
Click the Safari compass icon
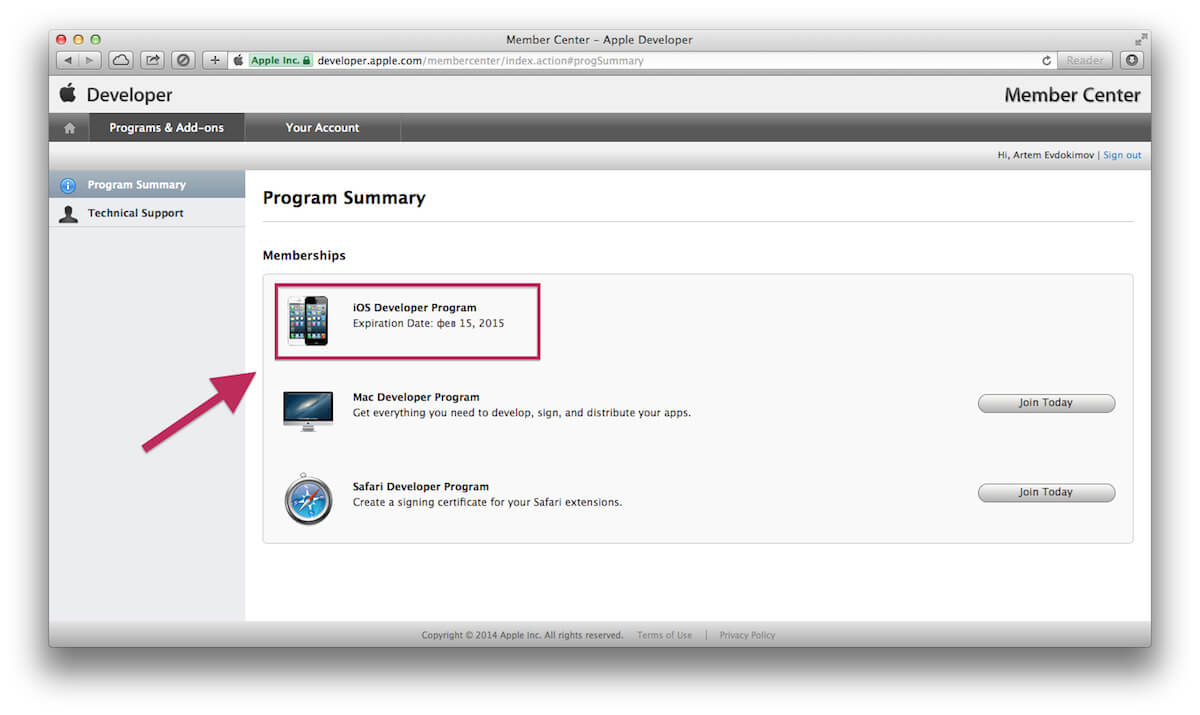[x=308, y=500]
